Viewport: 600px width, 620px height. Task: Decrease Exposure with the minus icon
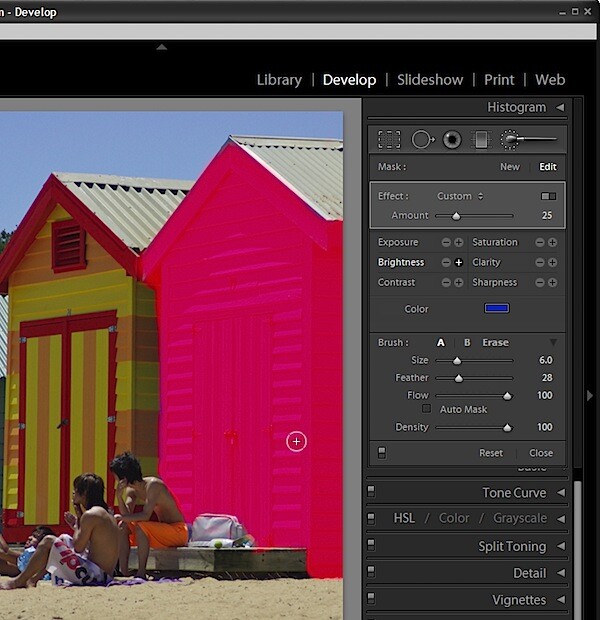[446, 242]
